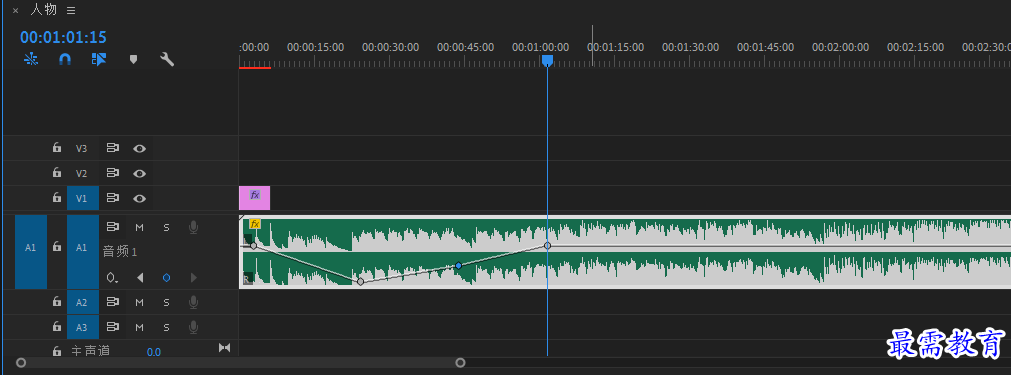Screen dimensions: 1011x375
Task: Toggle the lock on track A1
Action: [x=57, y=247]
